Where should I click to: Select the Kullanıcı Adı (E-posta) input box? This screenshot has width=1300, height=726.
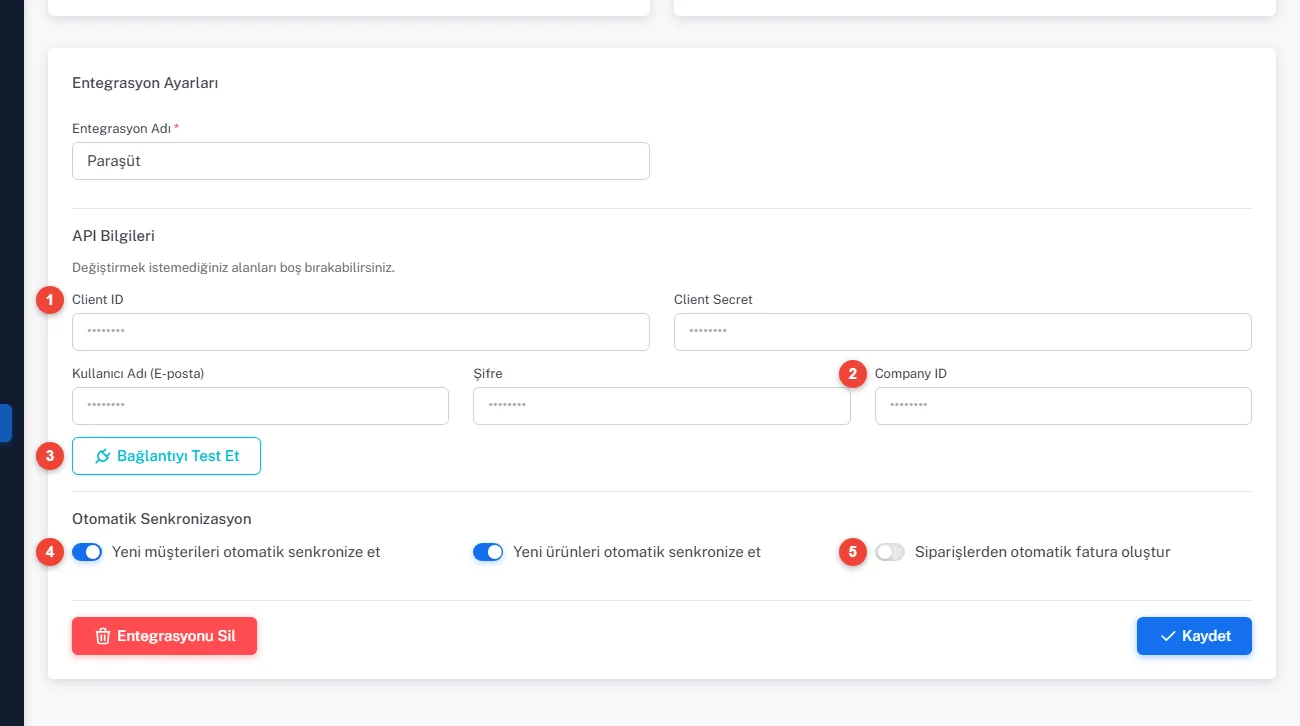260,406
